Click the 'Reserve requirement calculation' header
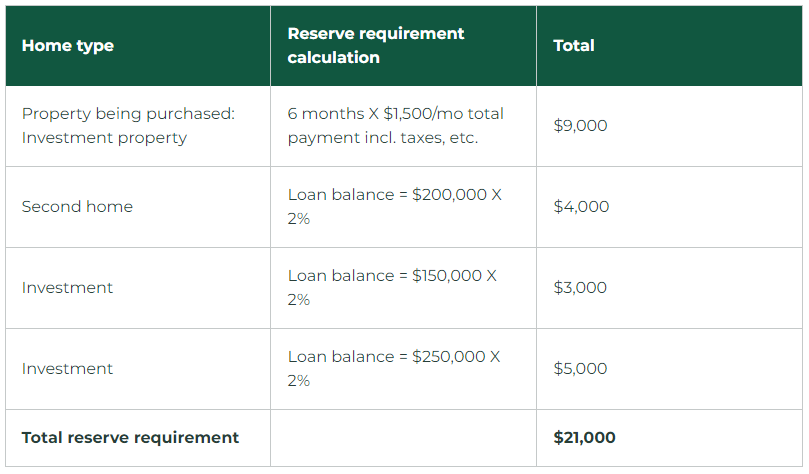This screenshot has height=474, width=809. click(x=376, y=46)
